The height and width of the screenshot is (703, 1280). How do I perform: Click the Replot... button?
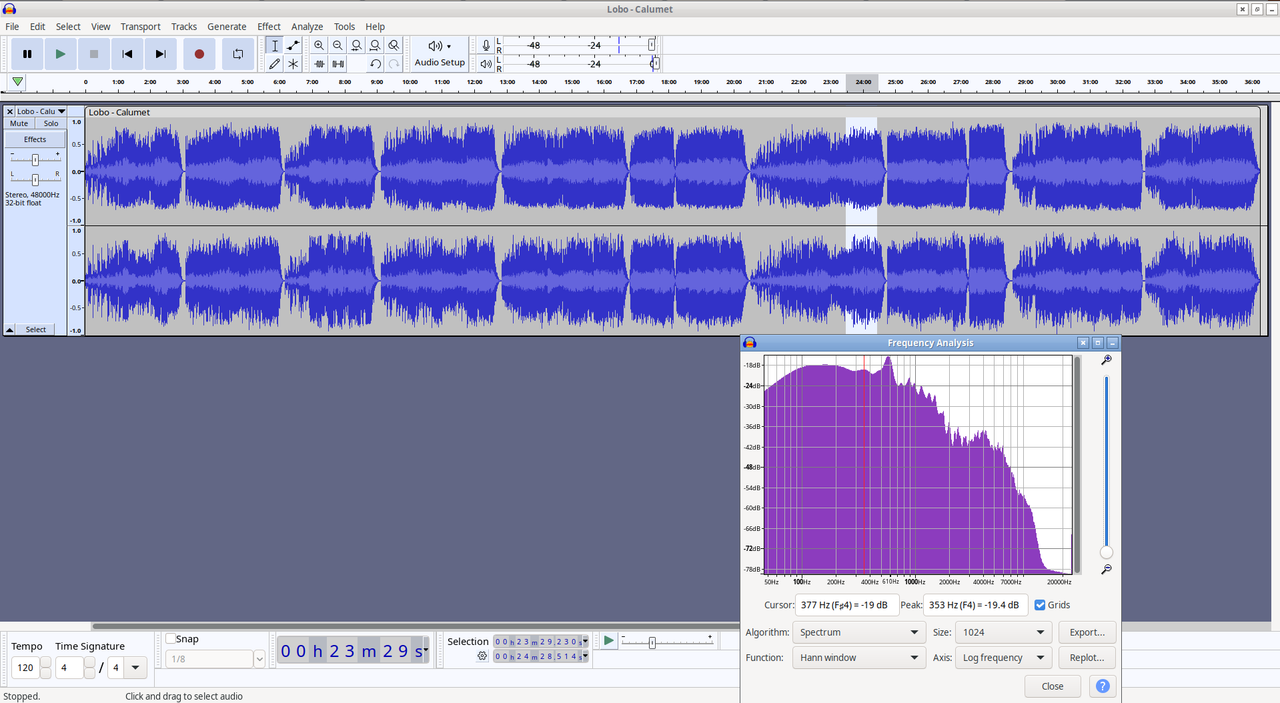point(1087,658)
